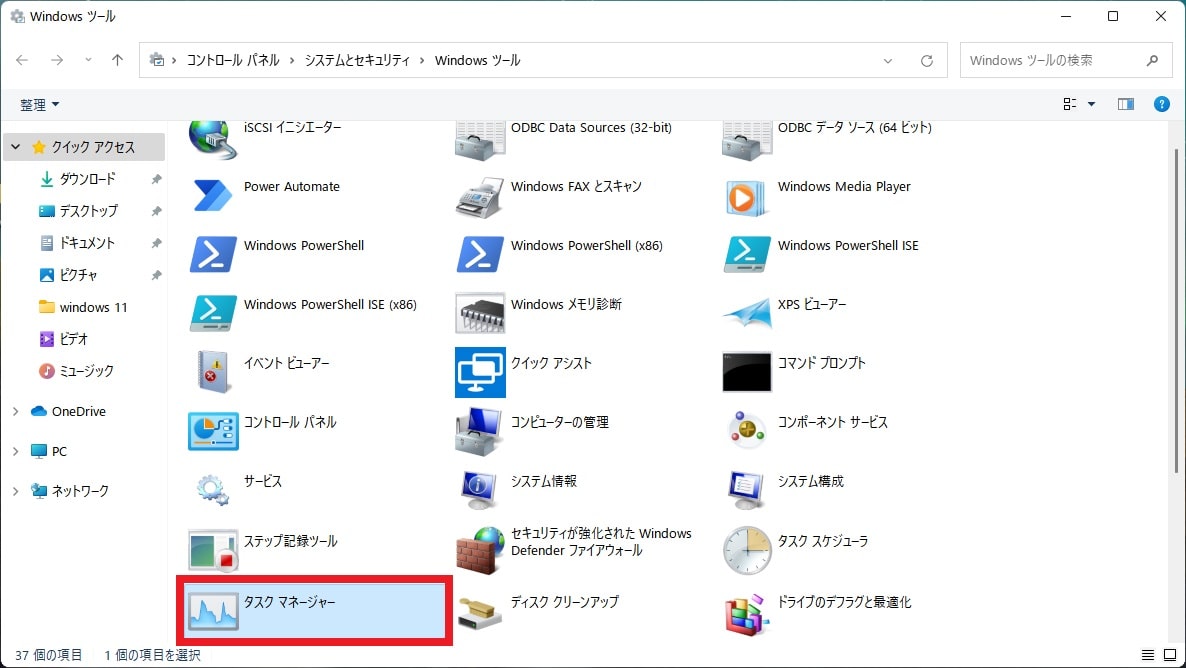Viewport: 1186px width, 668px height.
Task: Go to コントロール パネル in breadcrumb
Action: 233,61
